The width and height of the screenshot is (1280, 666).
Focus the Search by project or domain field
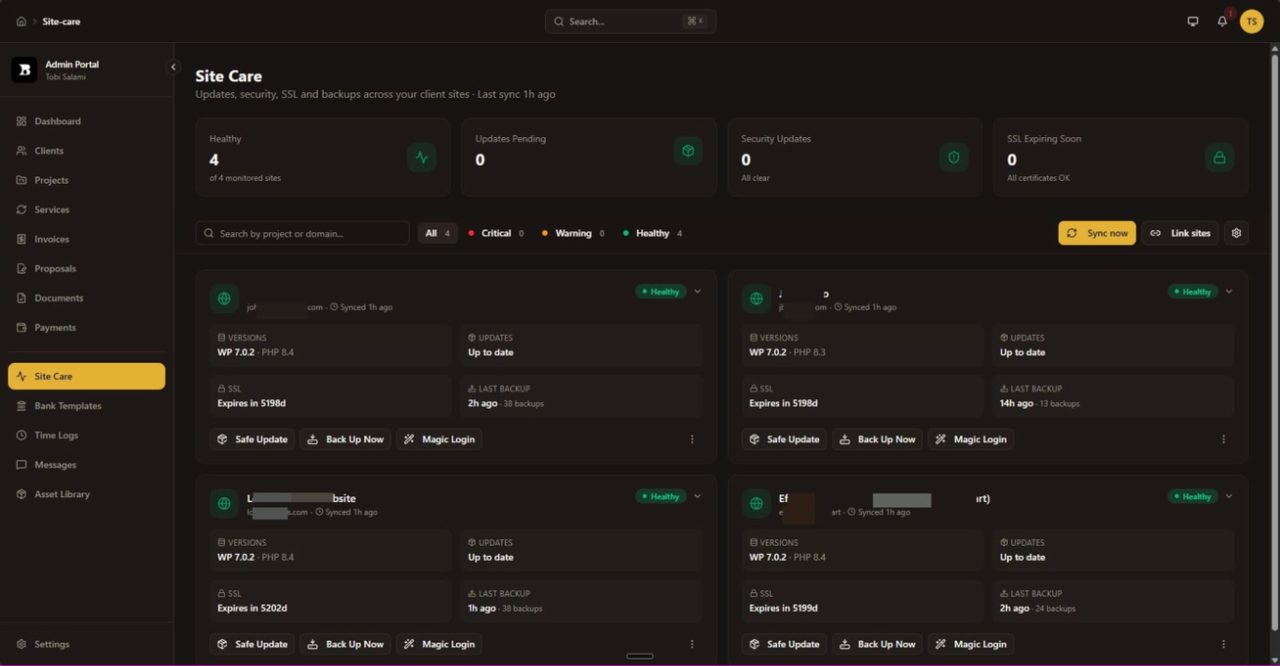pos(302,233)
